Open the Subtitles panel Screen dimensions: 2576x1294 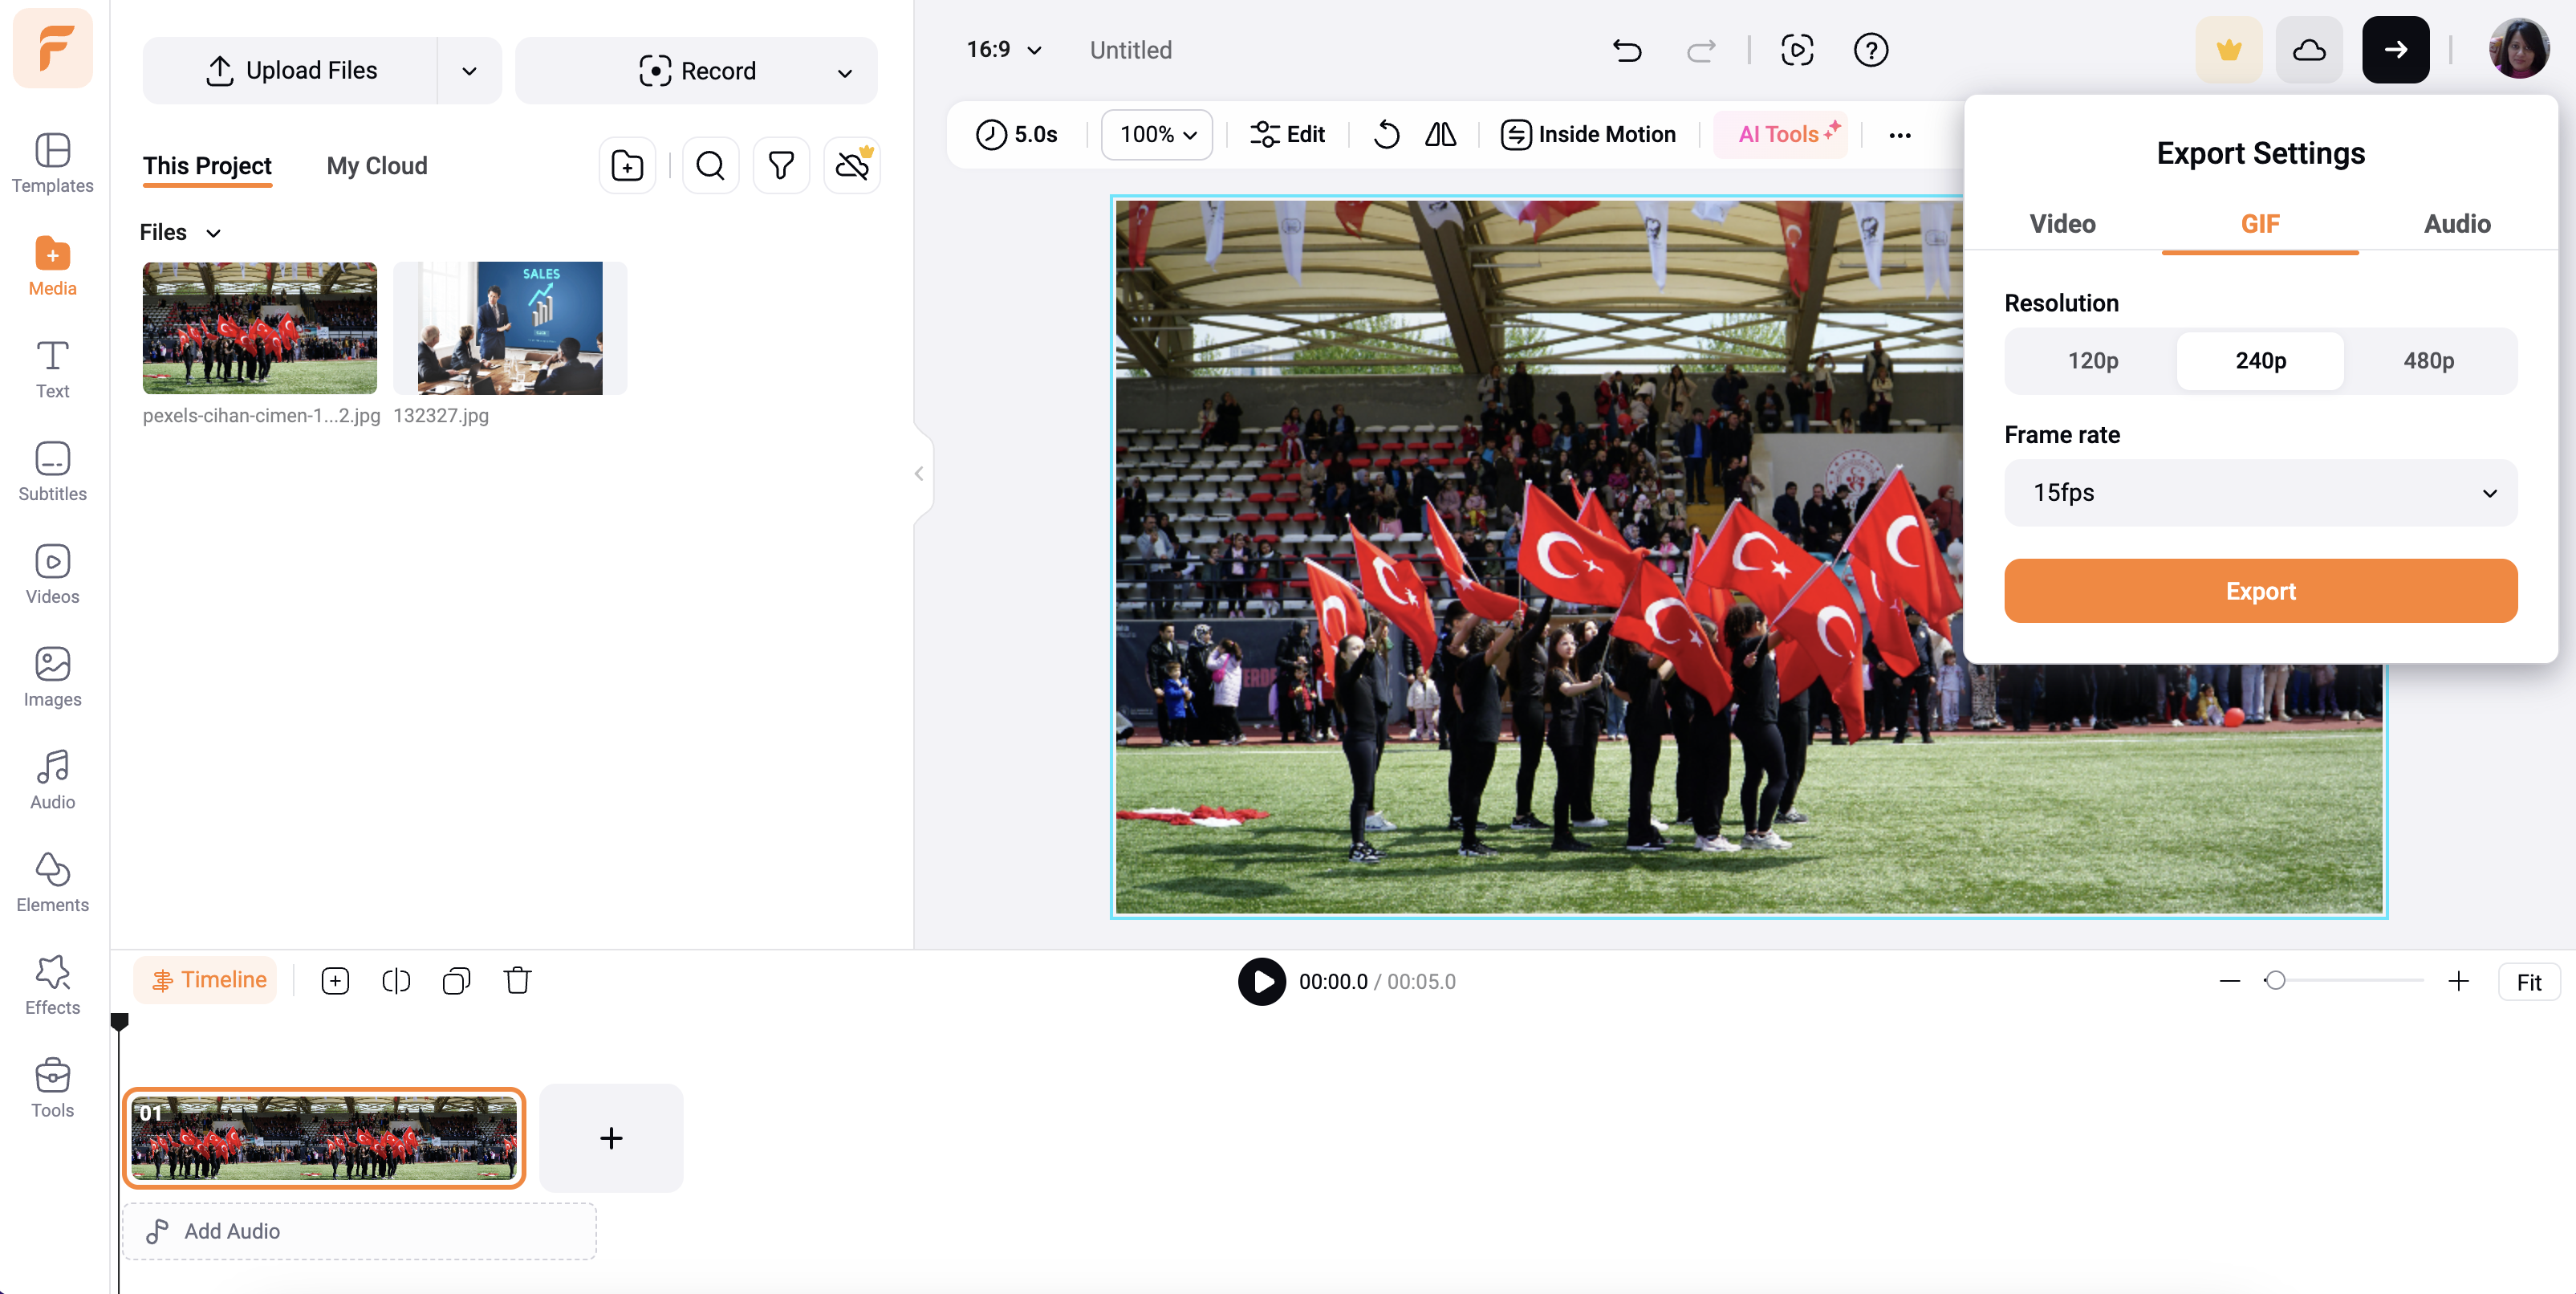pos(52,471)
